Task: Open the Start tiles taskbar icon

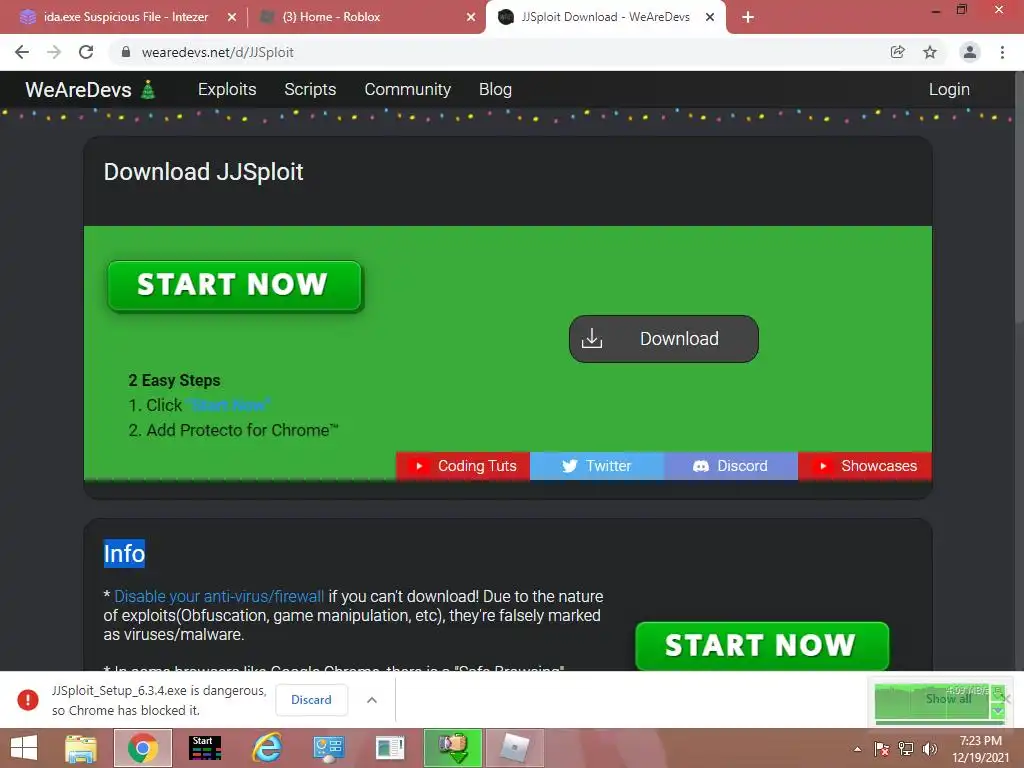Action: [205, 748]
